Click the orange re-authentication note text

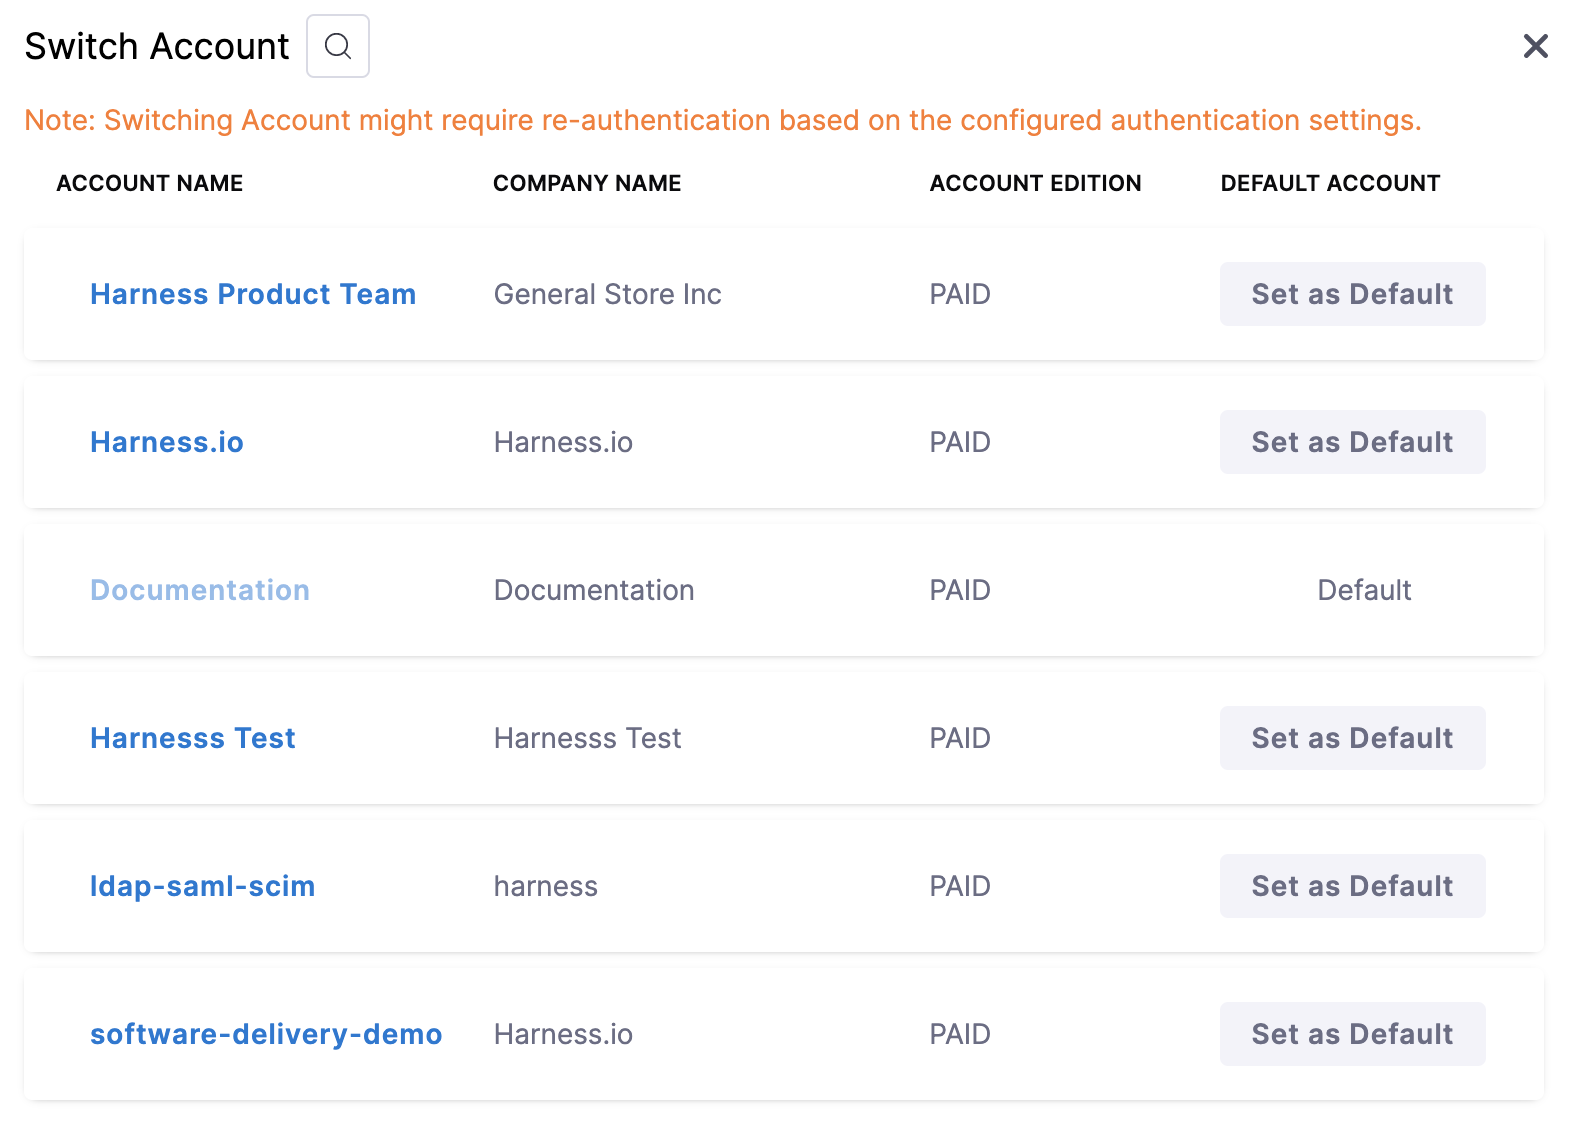coord(722,120)
